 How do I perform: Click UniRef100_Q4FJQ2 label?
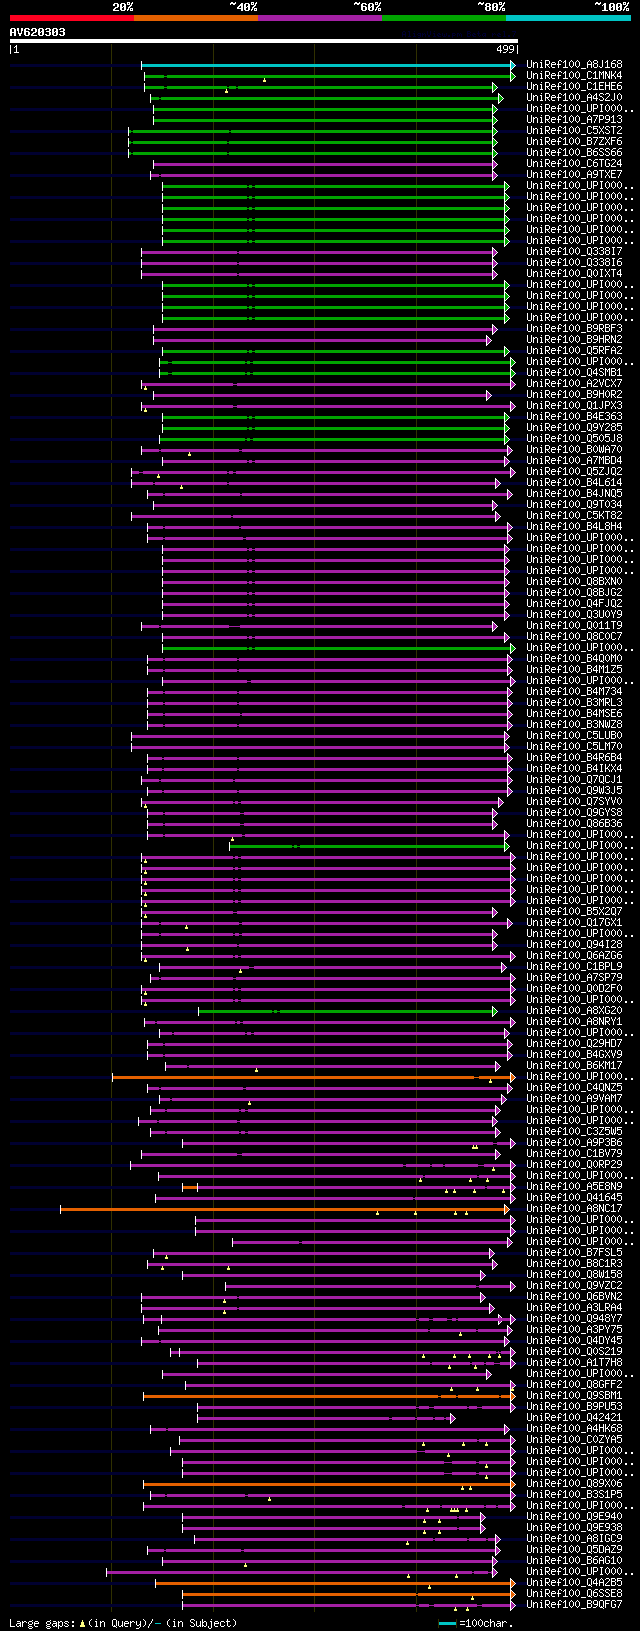(574, 603)
